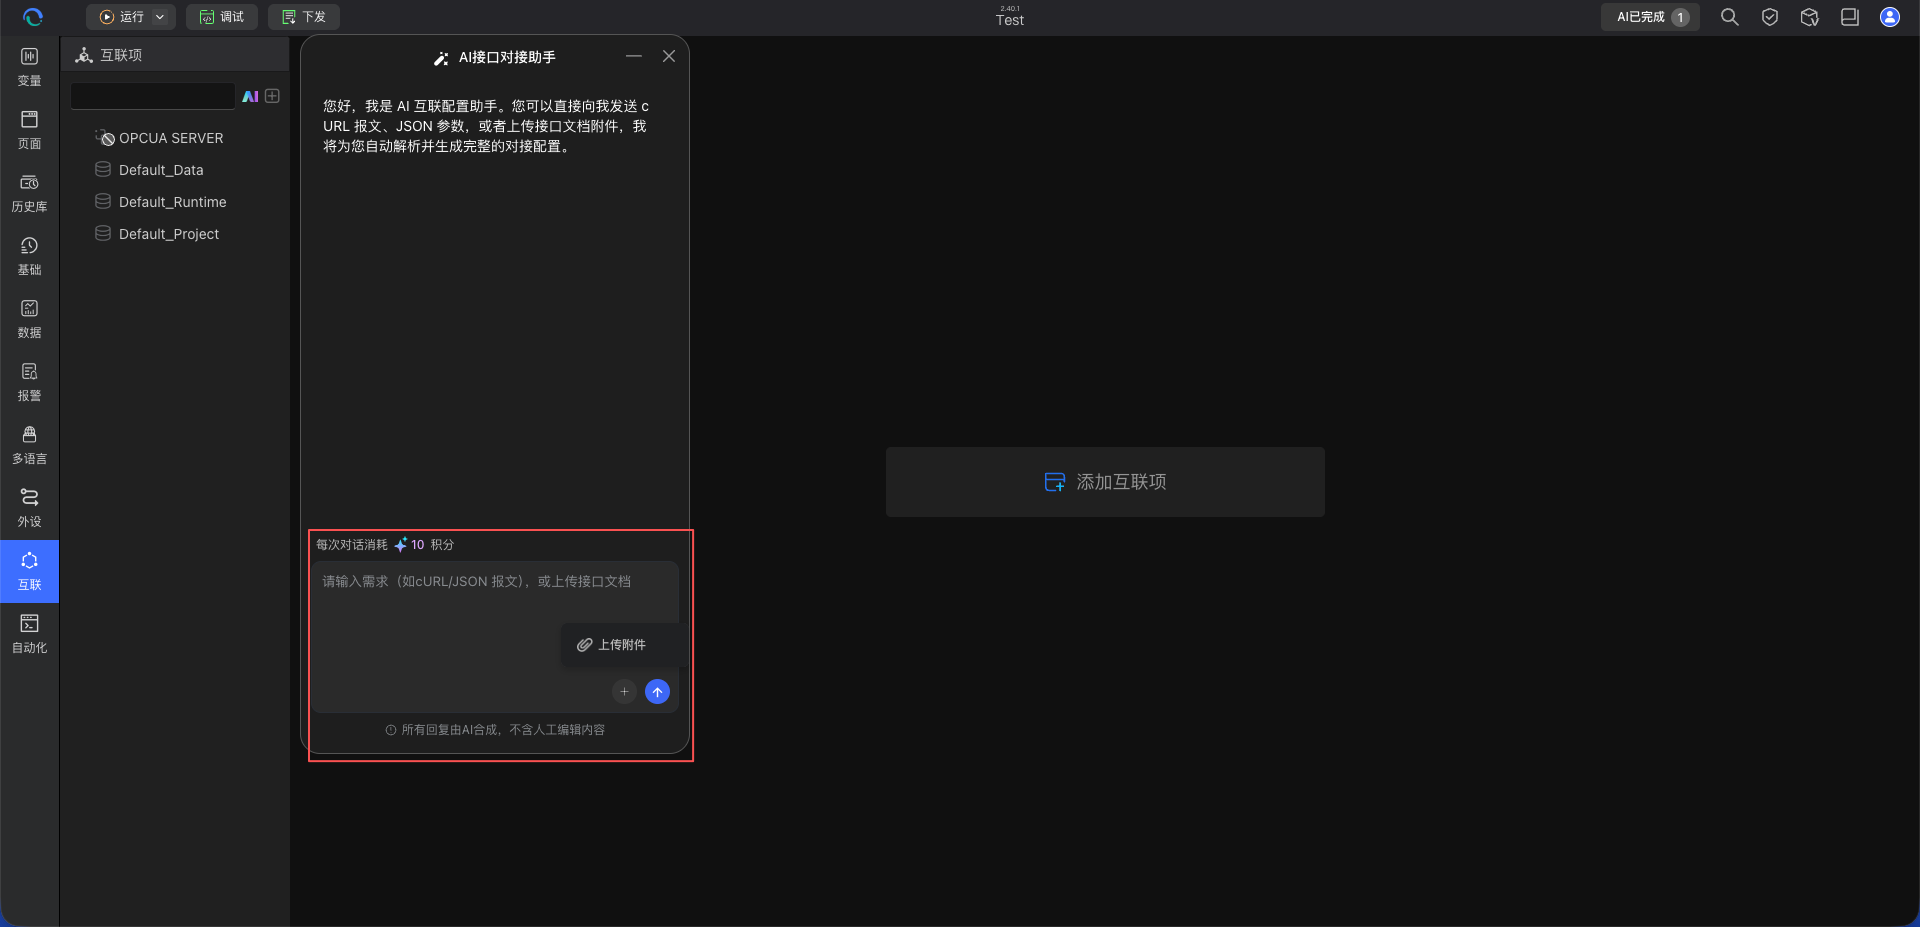This screenshot has width=1920, height=927.
Task: Click the search magnifier icon
Action: click(x=1729, y=17)
